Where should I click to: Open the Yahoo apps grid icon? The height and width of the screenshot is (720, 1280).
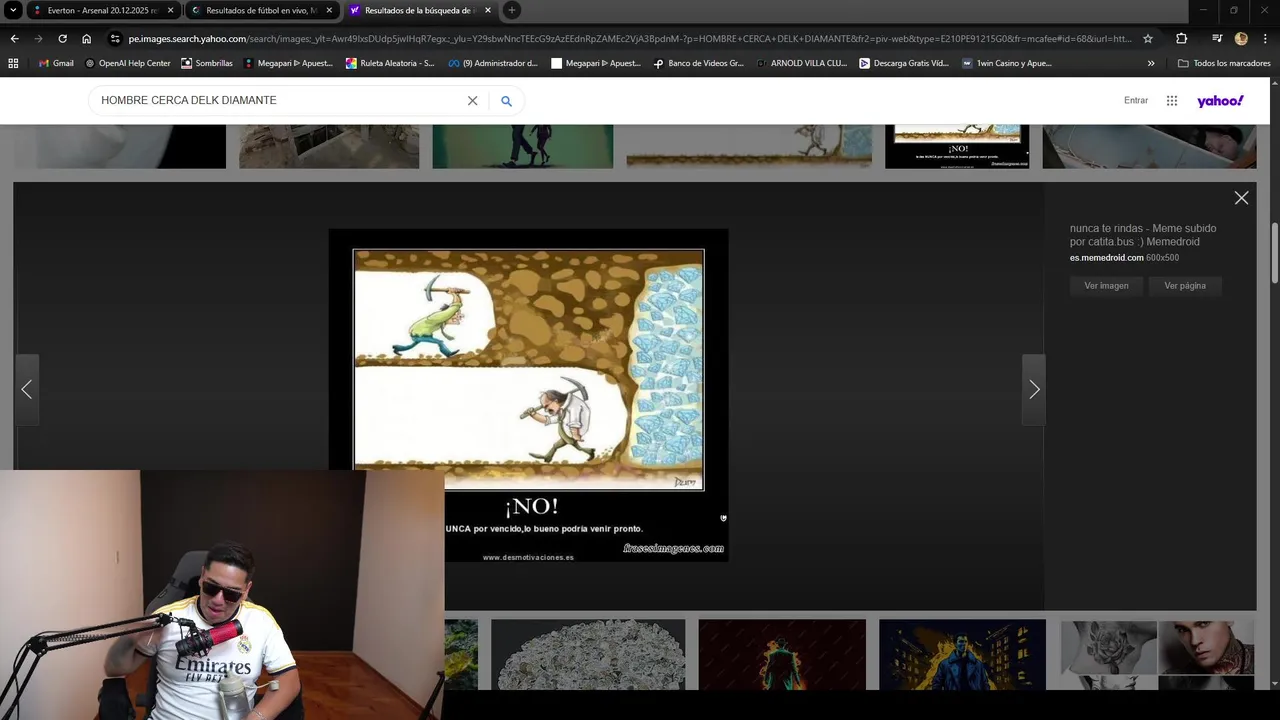pos(1172,101)
